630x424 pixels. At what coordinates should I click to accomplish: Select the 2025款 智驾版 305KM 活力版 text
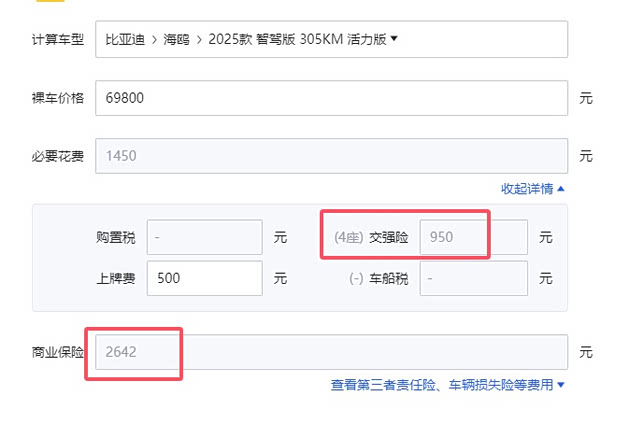point(297,40)
